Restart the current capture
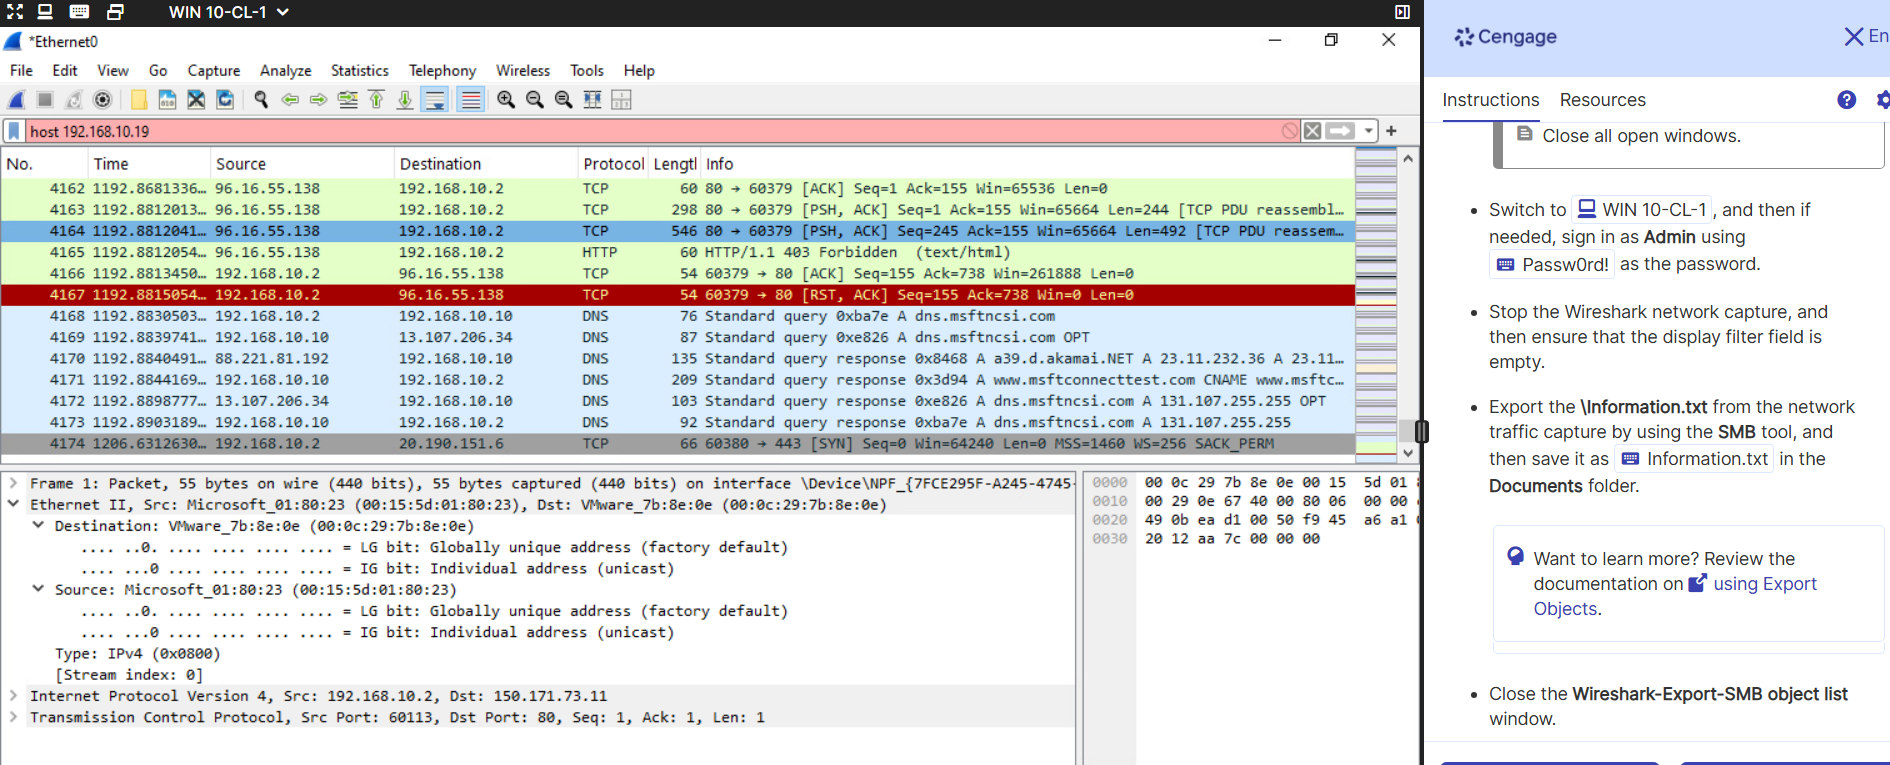Viewport: 1890px width, 765px height. point(74,99)
